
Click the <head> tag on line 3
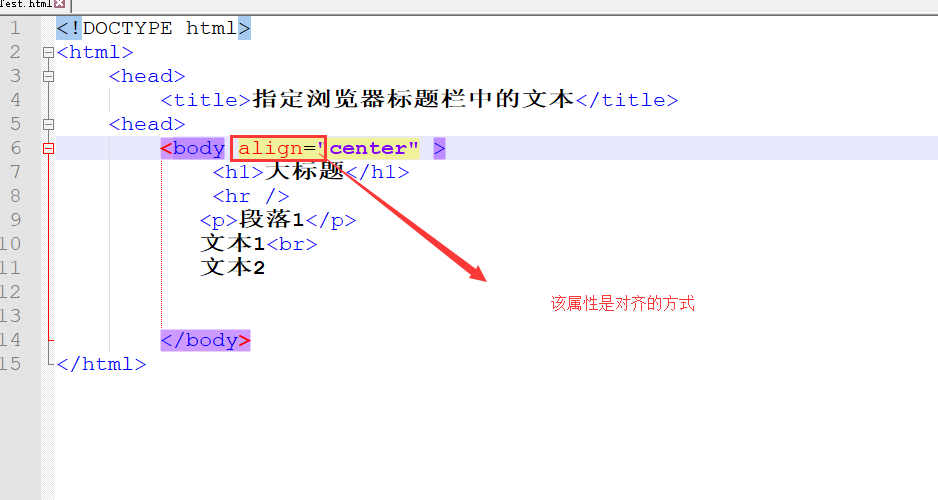pyautogui.click(x=147, y=77)
